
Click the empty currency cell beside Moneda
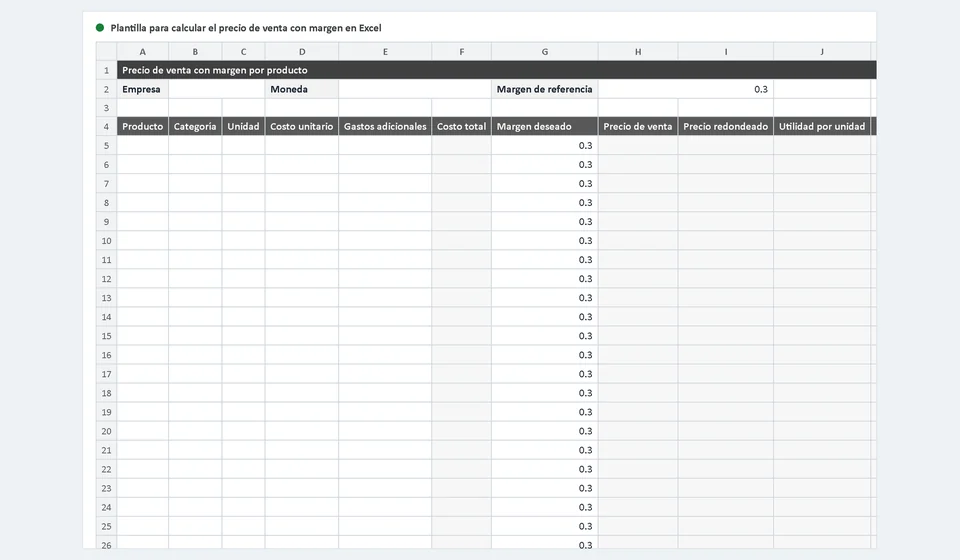(415, 89)
